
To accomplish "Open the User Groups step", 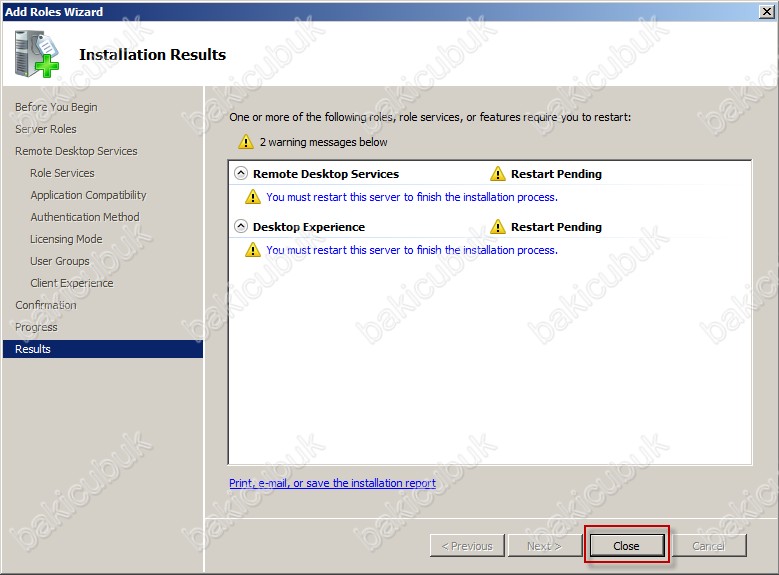I will click(60, 261).
